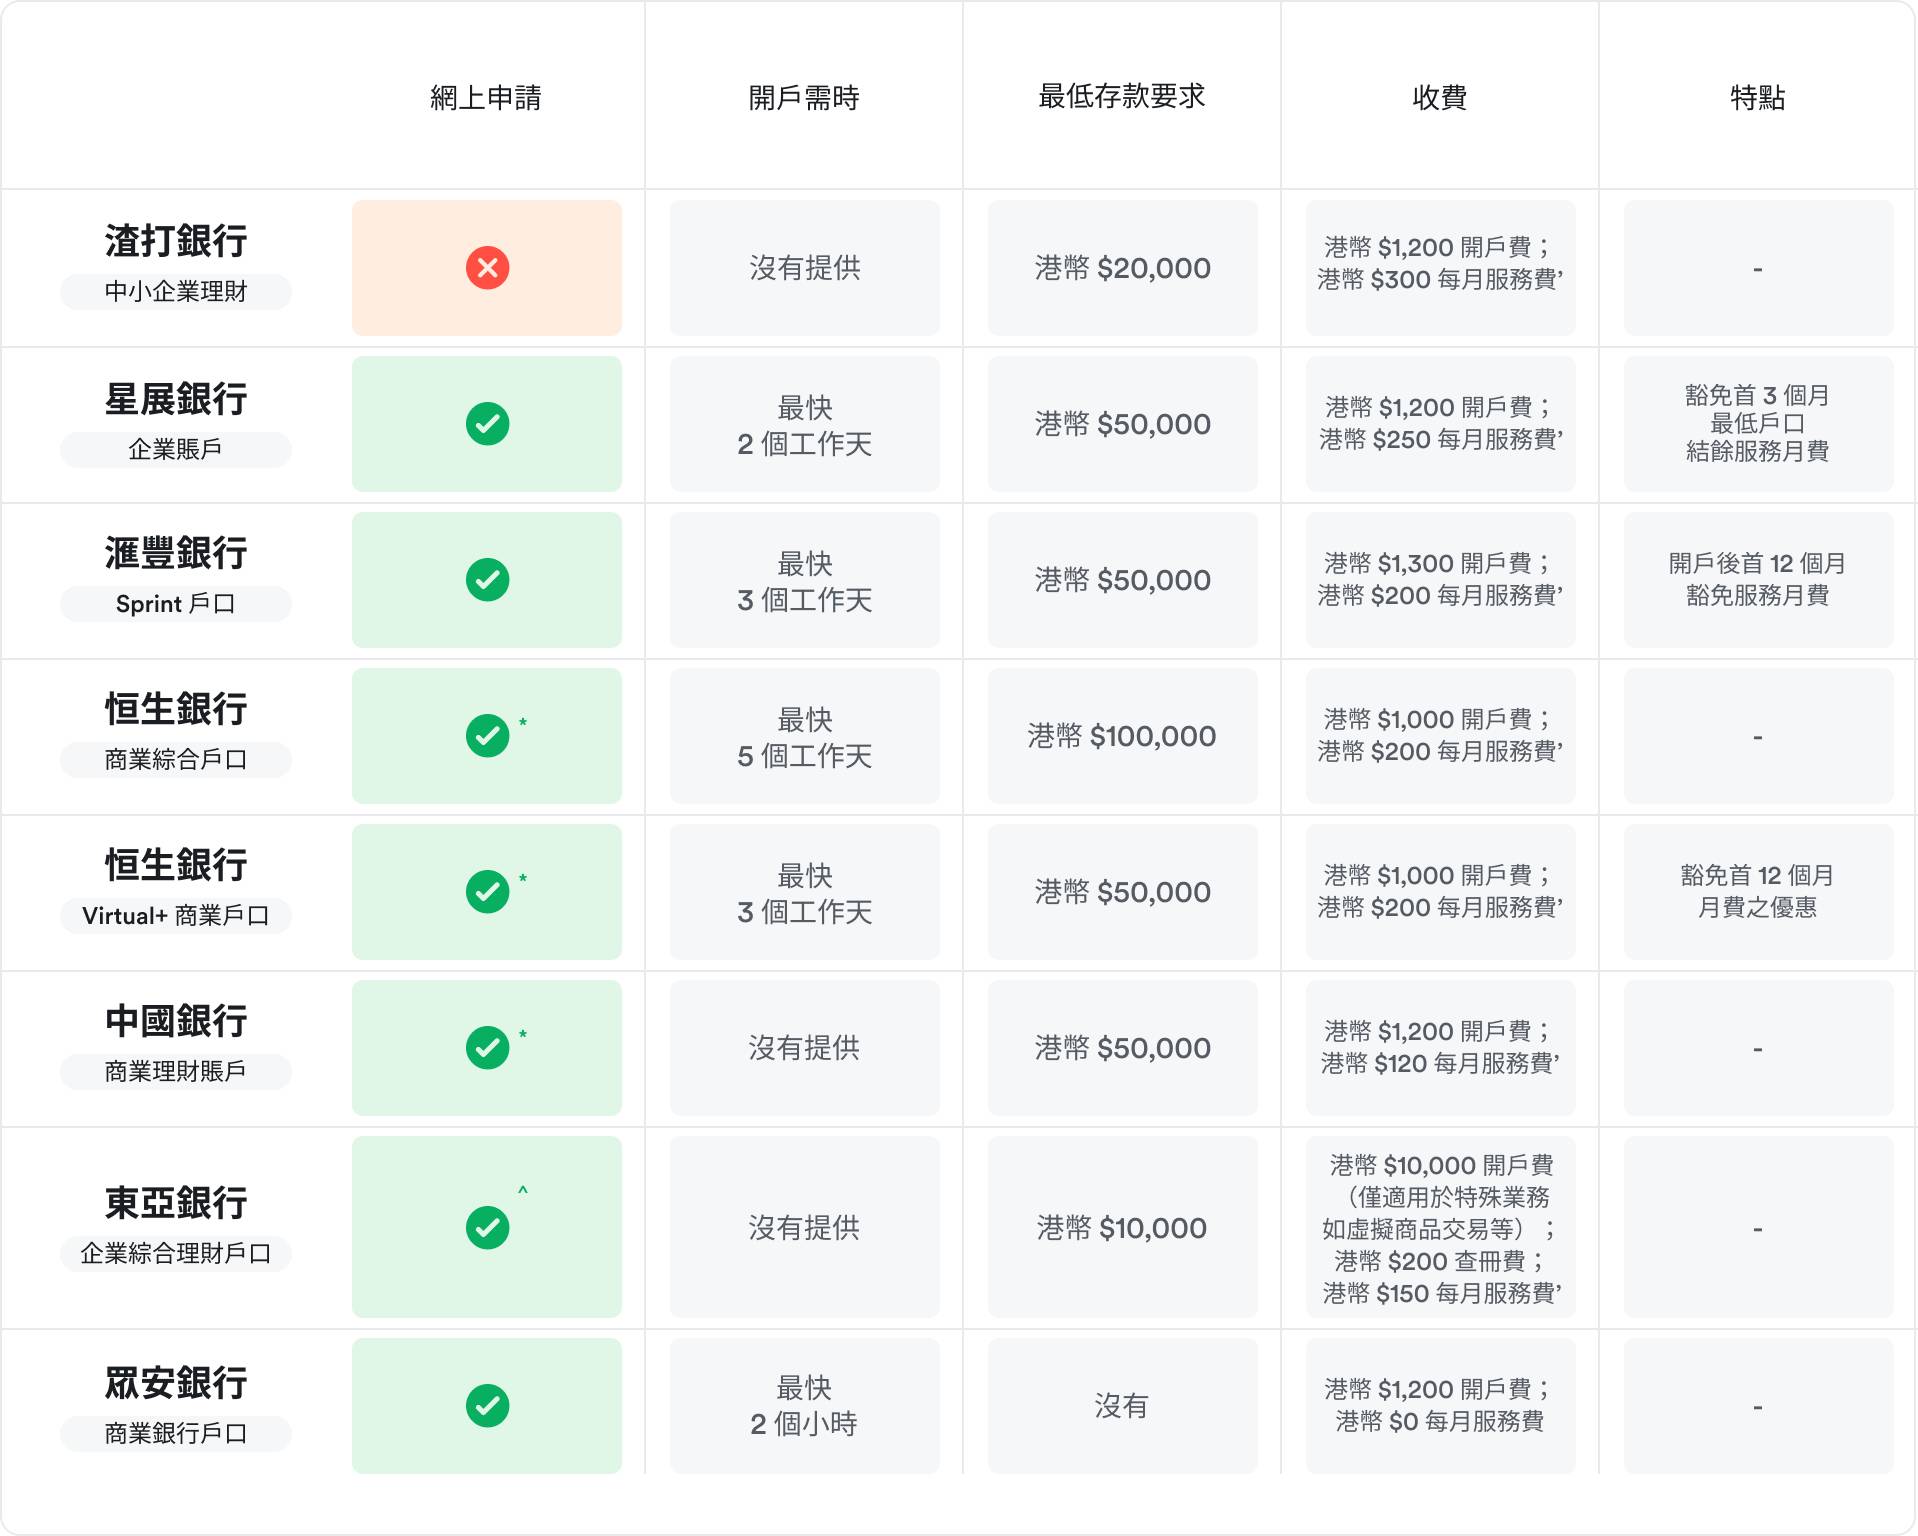Expand the 滙豐銀行 特點 waiver details
This screenshot has width=1918, height=1536.
pos(1757,580)
